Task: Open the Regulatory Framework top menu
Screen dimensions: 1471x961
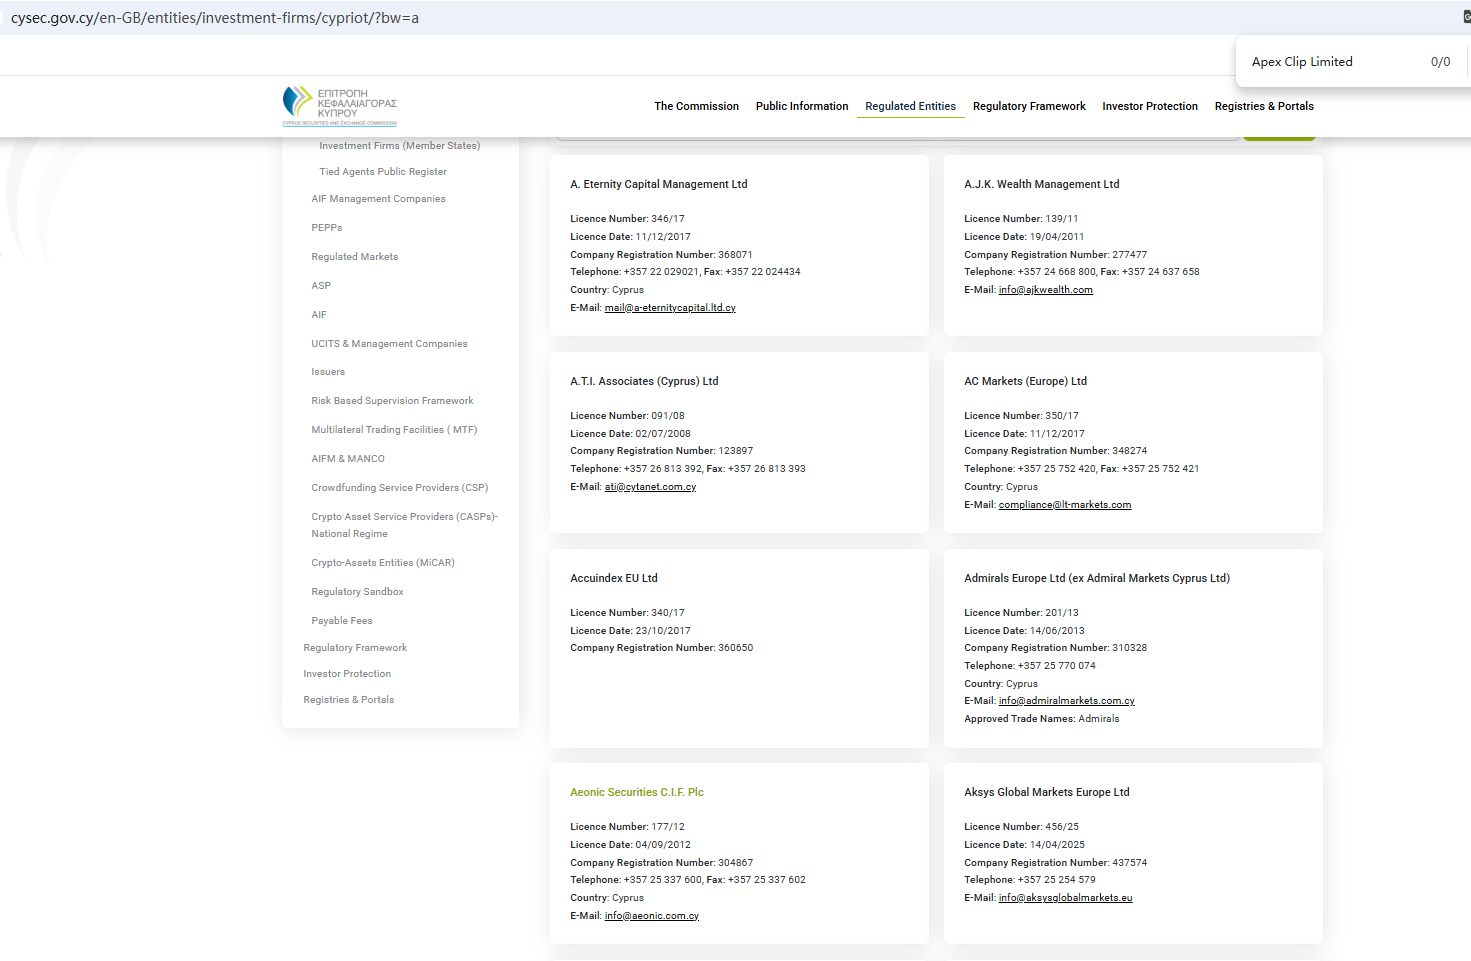Action: tap(1028, 106)
